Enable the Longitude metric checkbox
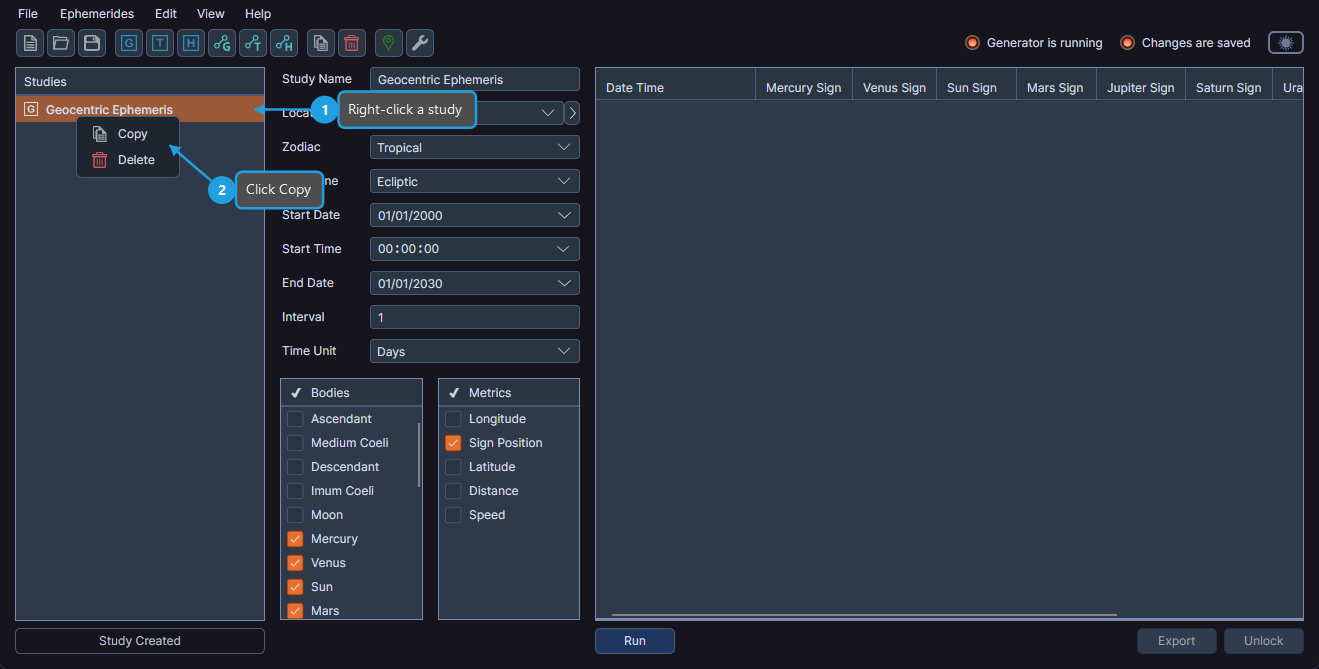Screen dimensions: 1319x669 coord(453,418)
